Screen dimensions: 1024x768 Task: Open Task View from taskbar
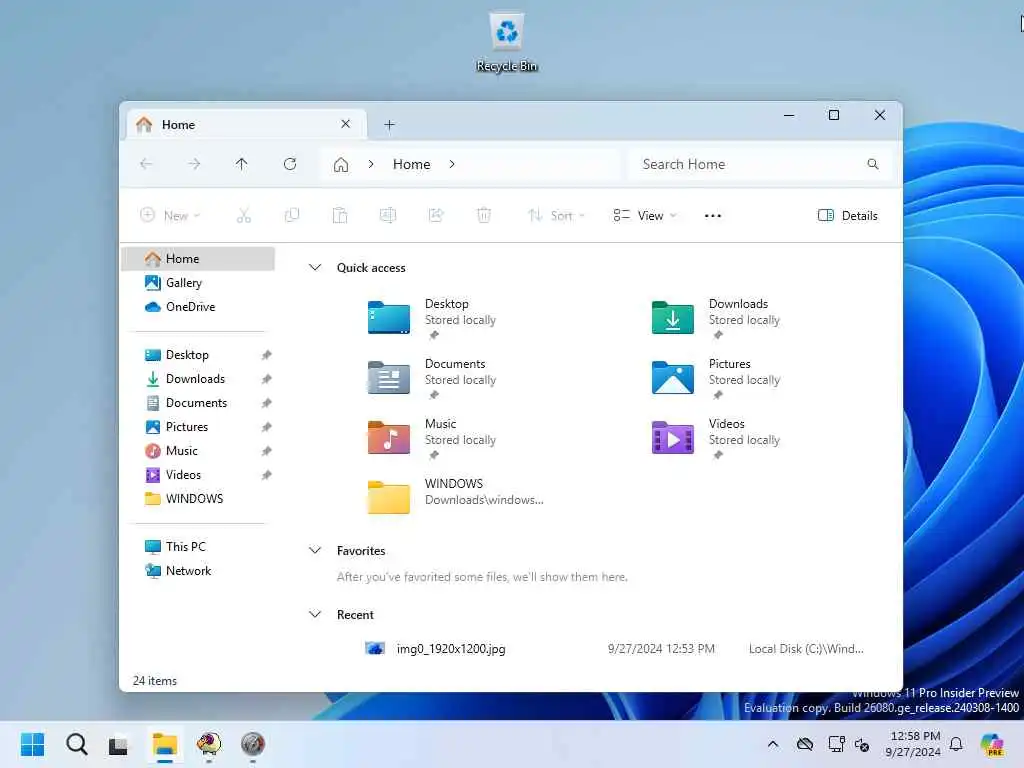coord(118,744)
